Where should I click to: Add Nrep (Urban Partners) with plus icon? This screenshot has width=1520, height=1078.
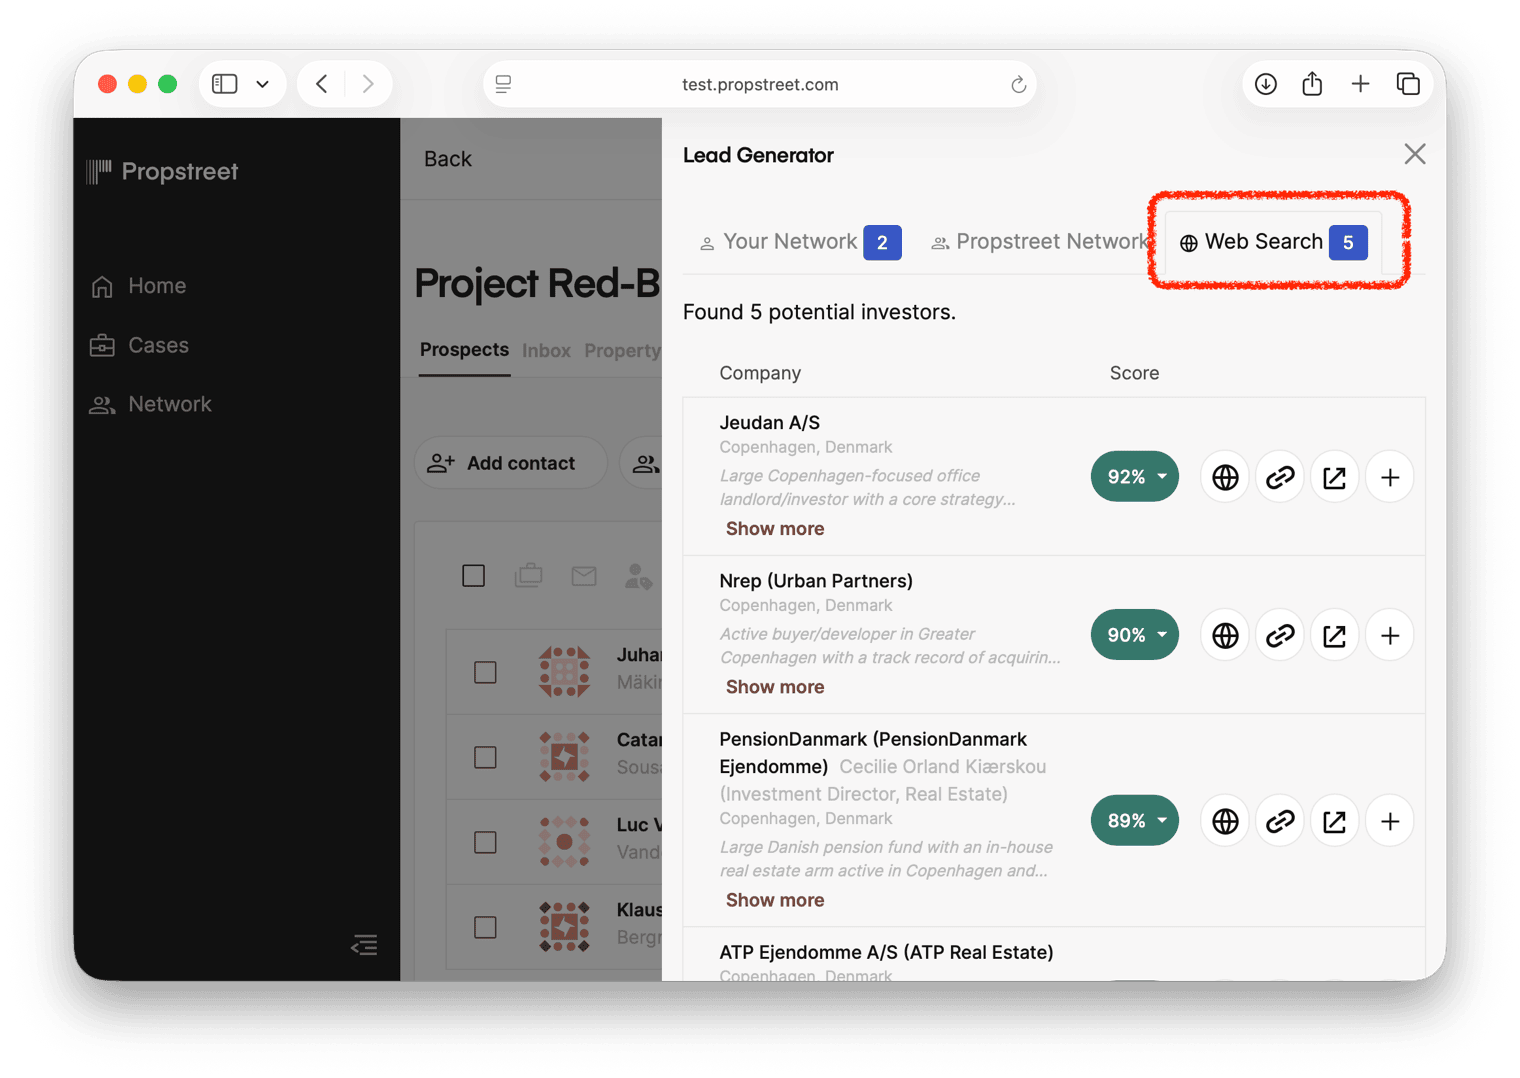pos(1390,635)
